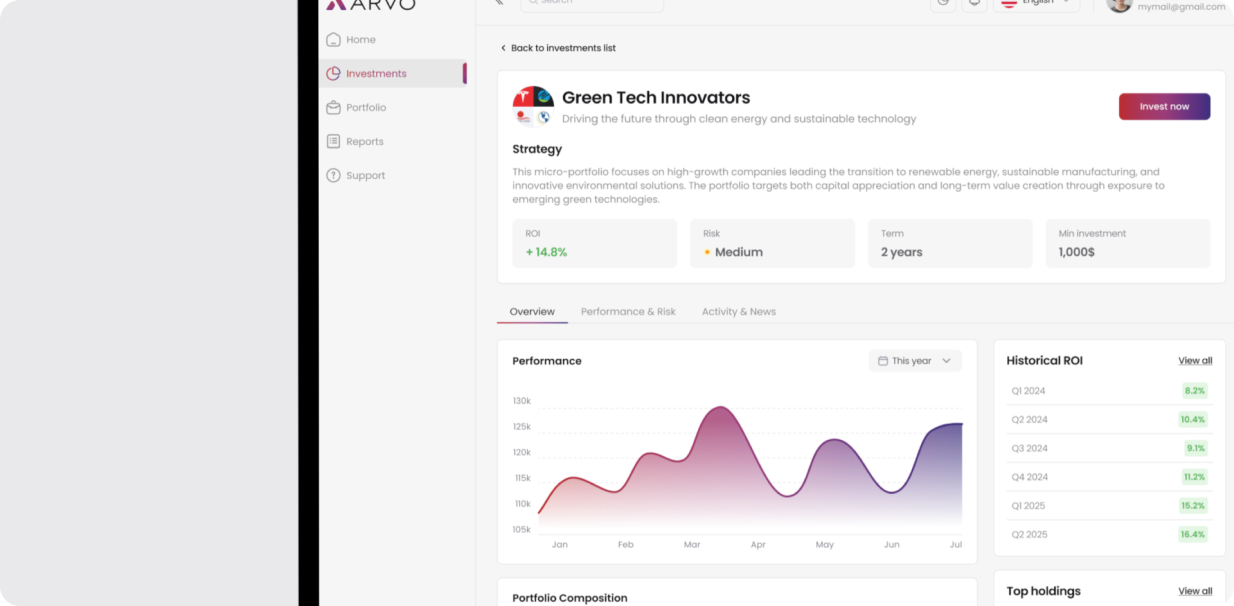The image size is (1234, 606).
Task: Click the back arrow before investments list
Action: pyautogui.click(x=503, y=48)
